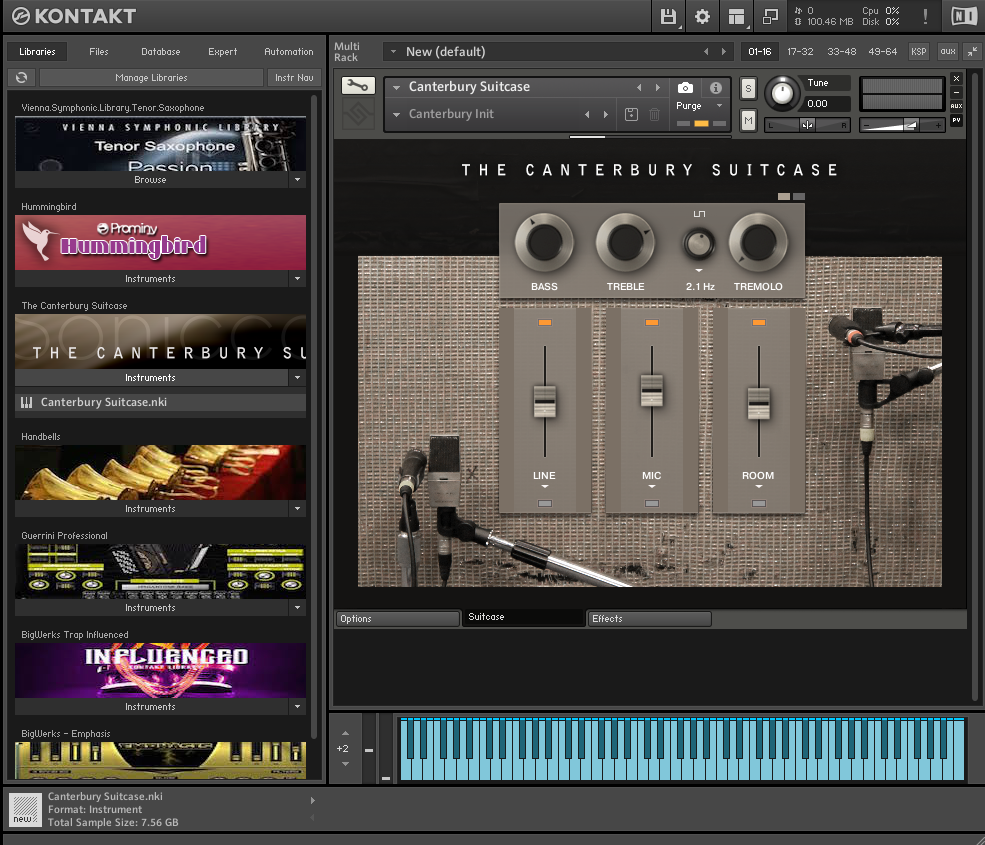Open the Effects tab of the instrument
The image size is (985, 845).
(649, 619)
